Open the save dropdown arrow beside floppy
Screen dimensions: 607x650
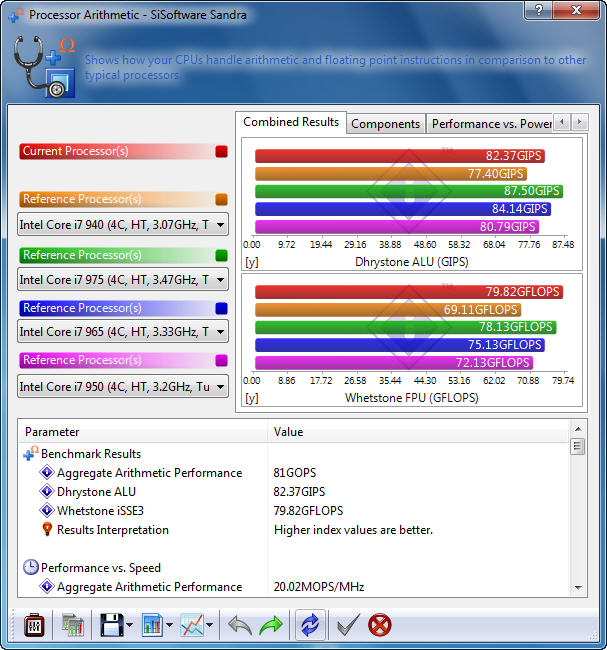point(129,625)
